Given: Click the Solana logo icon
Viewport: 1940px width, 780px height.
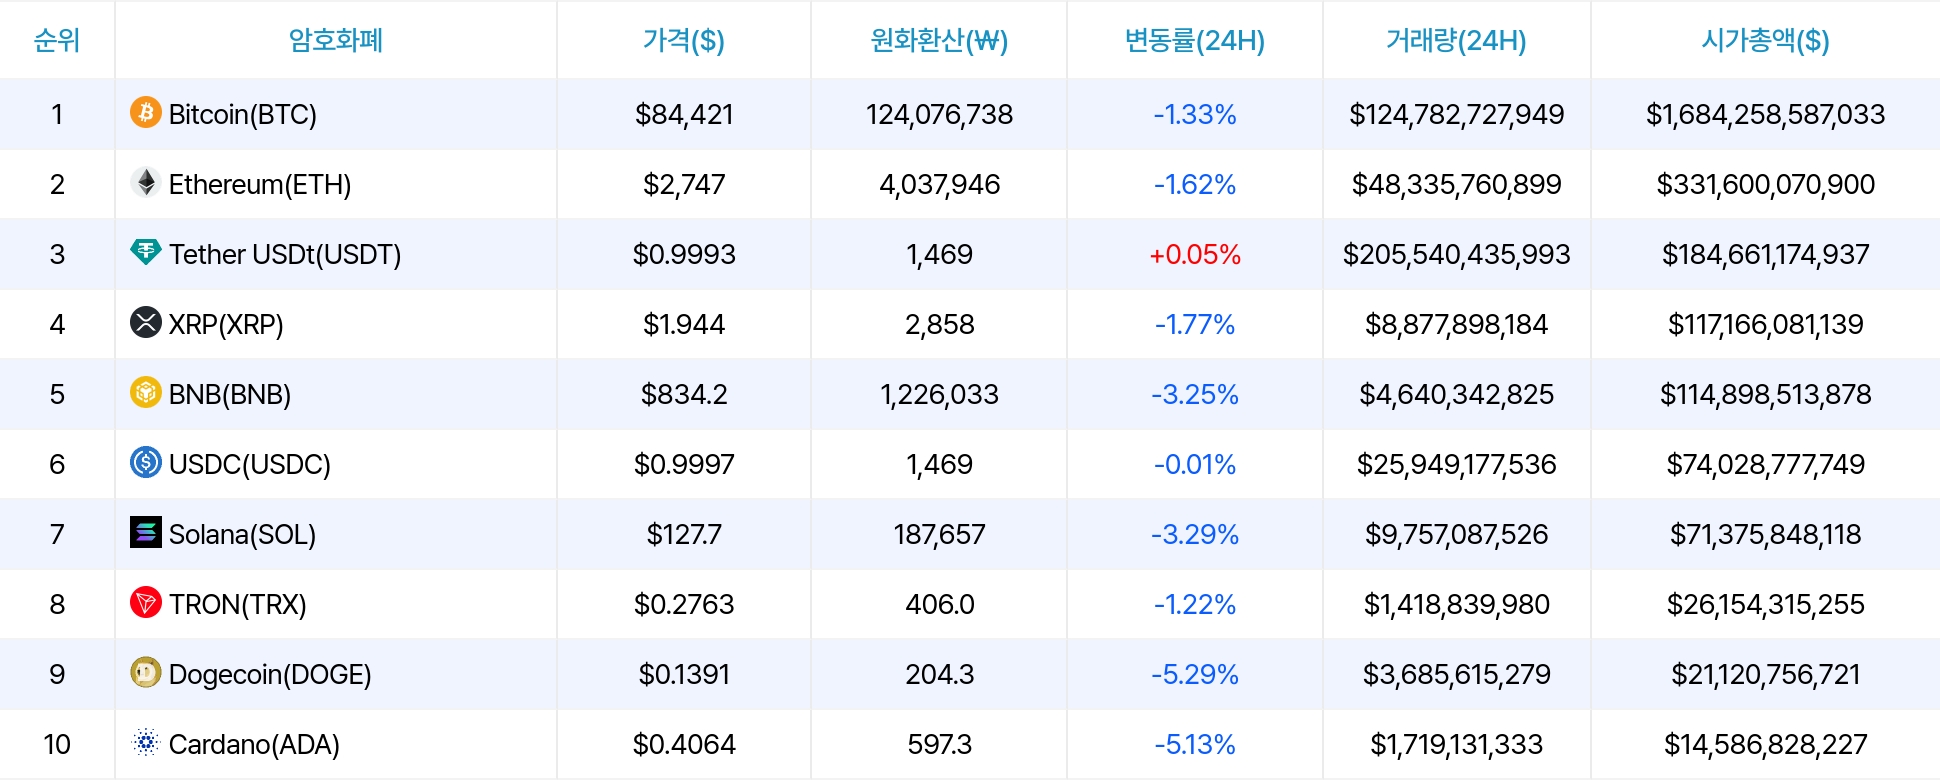Looking at the screenshot, I should 146,532.
